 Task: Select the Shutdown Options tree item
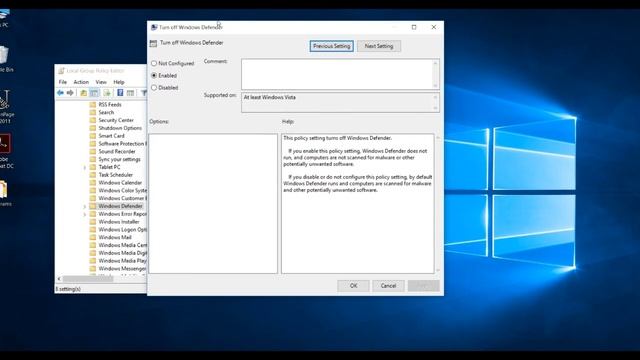click(x=120, y=128)
